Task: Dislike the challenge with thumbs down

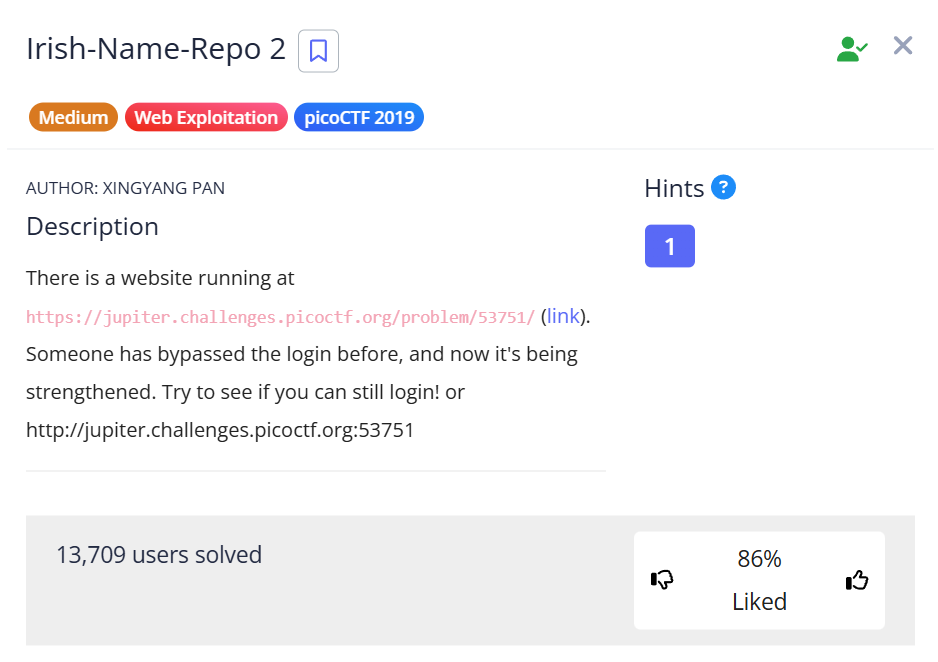Action: pyautogui.click(x=662, y=580)
